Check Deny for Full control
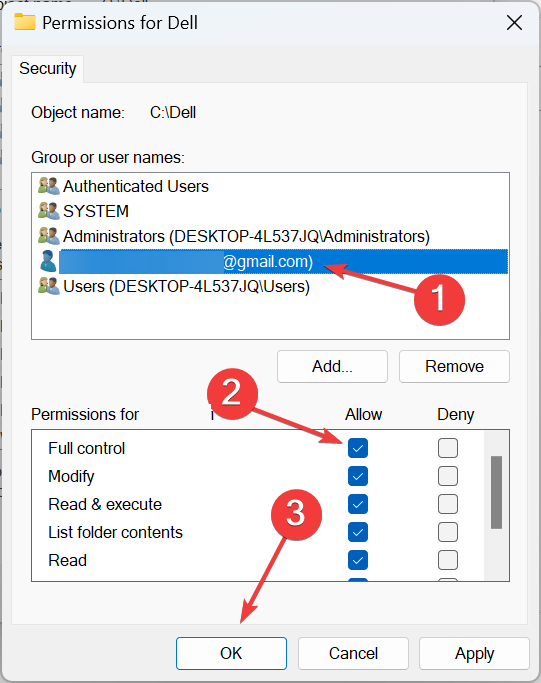The image size is (541, 683). point(448,448)
